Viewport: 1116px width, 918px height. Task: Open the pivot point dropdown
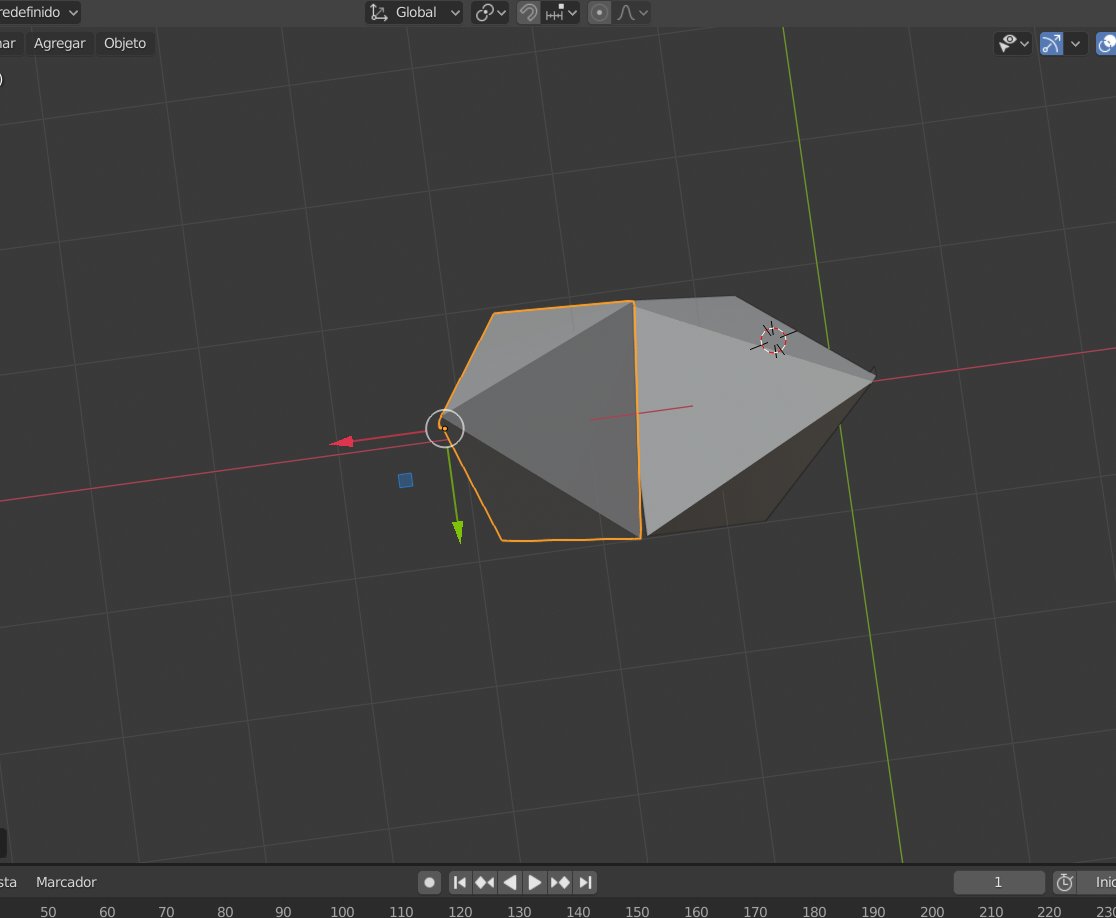490,12
